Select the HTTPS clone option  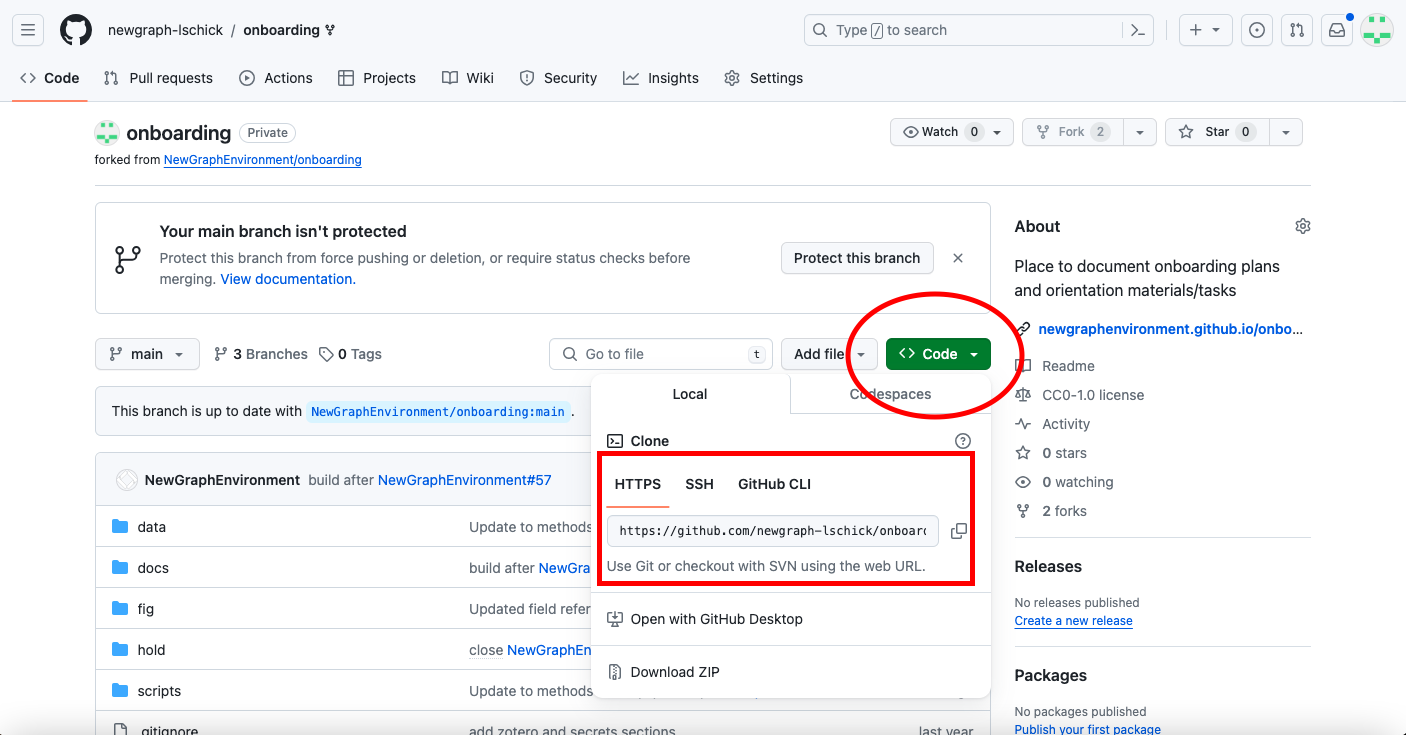point(638,484)
